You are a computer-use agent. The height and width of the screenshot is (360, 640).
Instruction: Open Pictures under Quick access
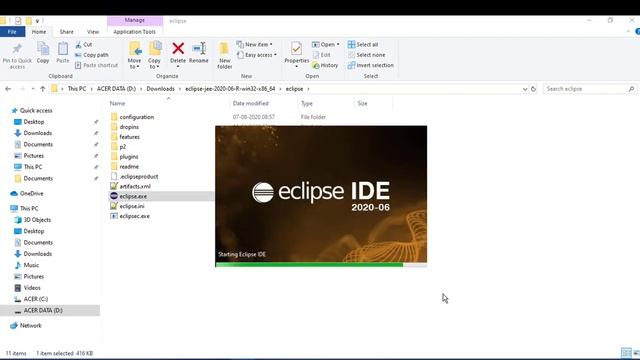coord(33,156)
